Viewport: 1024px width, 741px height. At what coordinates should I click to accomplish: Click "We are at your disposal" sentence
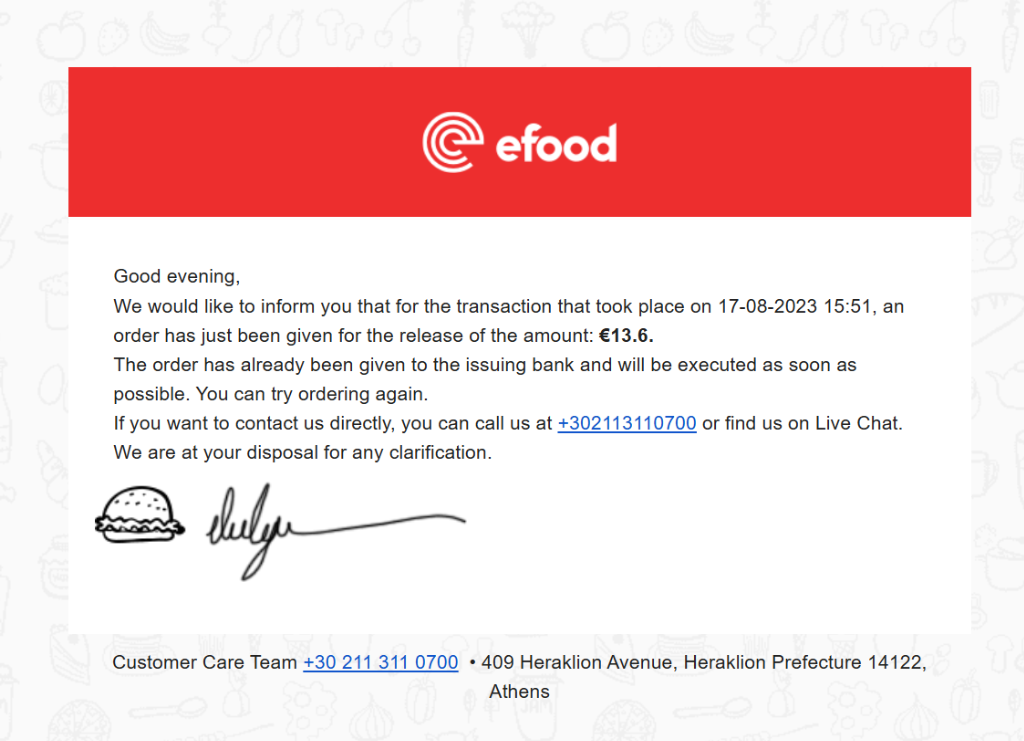pyautogui.click(x=302, y=452)
